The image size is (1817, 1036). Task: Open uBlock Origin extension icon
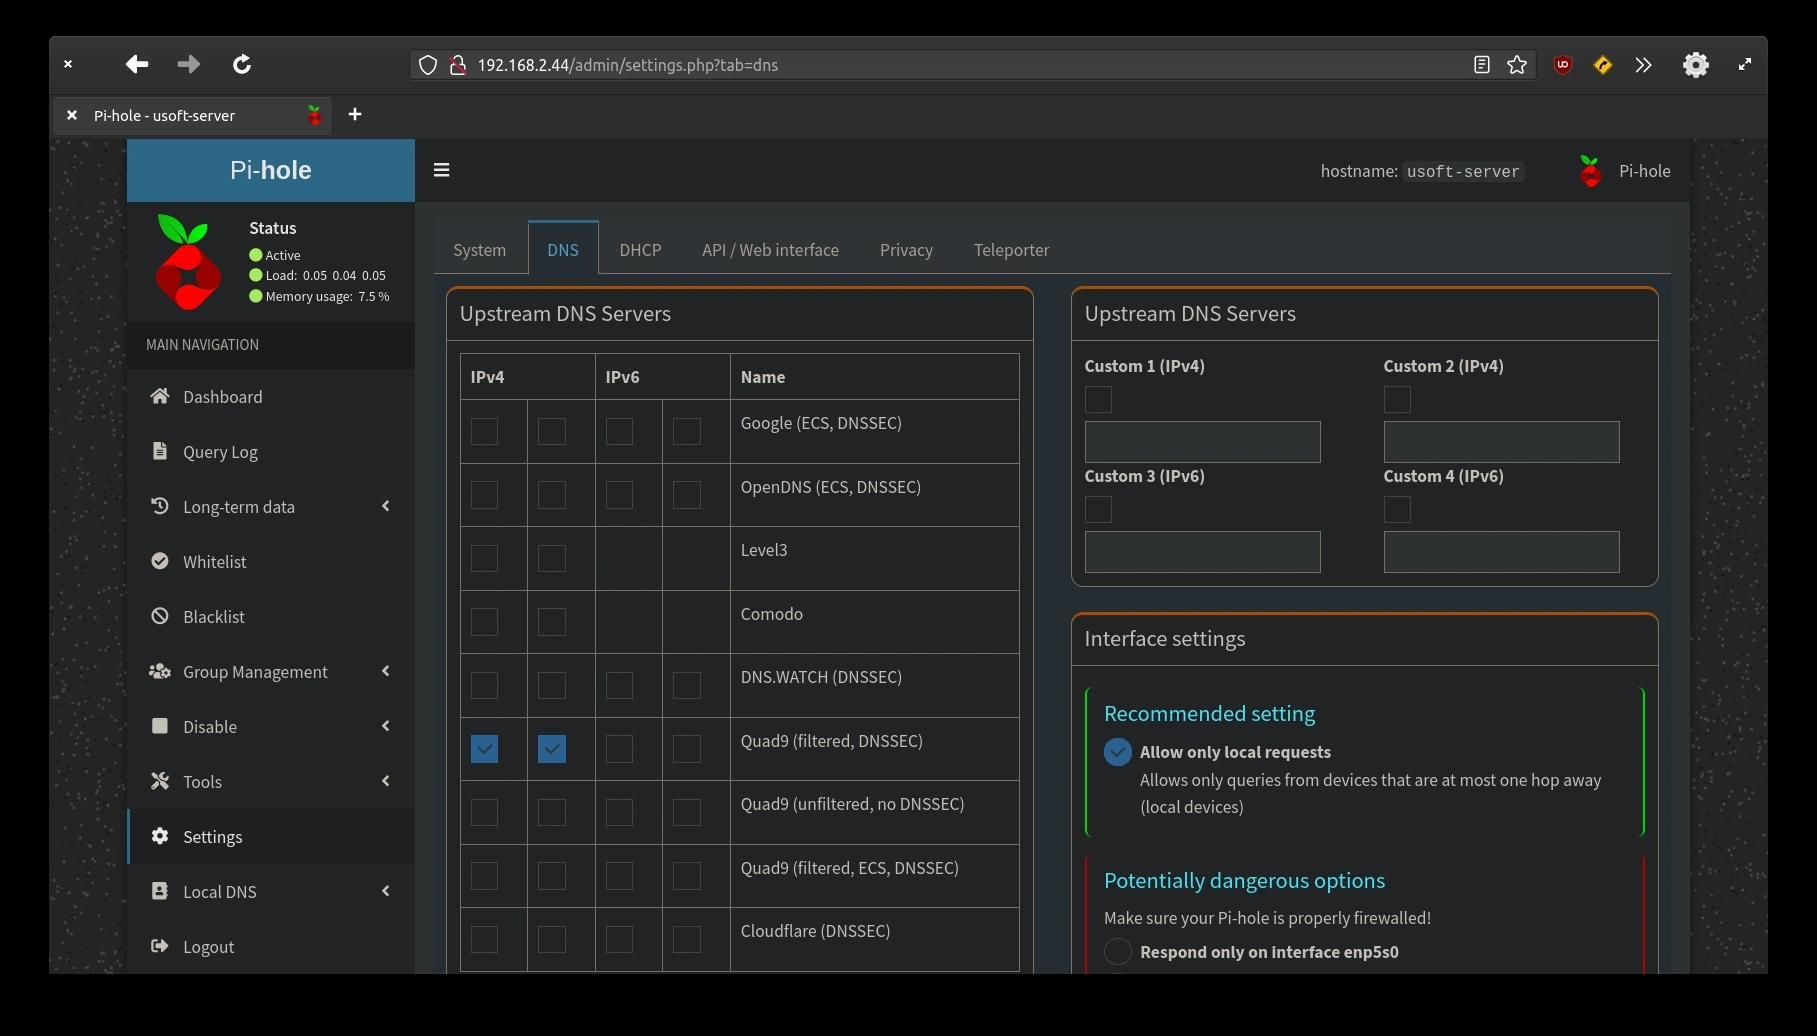click(x=1563, y=65)
